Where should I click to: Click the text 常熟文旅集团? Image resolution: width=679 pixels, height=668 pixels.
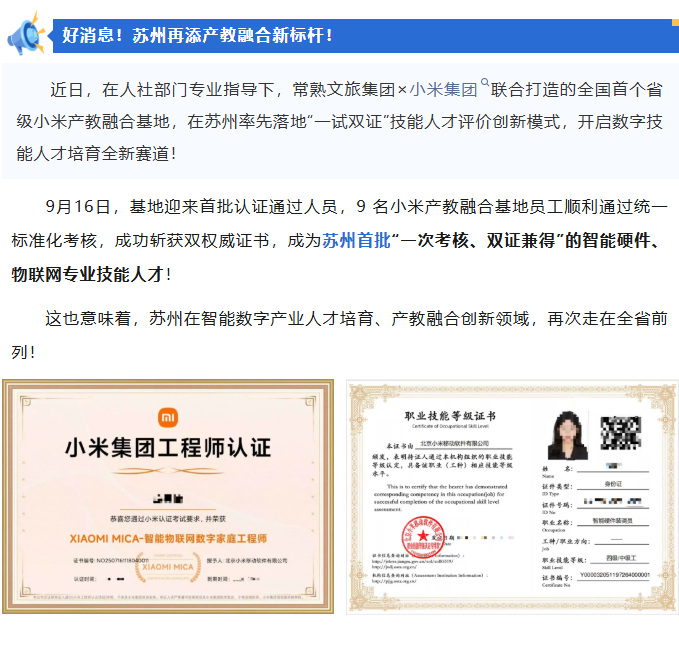(344, 90)
